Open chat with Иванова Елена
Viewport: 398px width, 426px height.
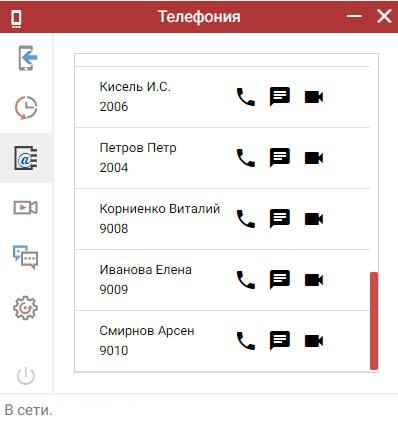click(280, 279)
